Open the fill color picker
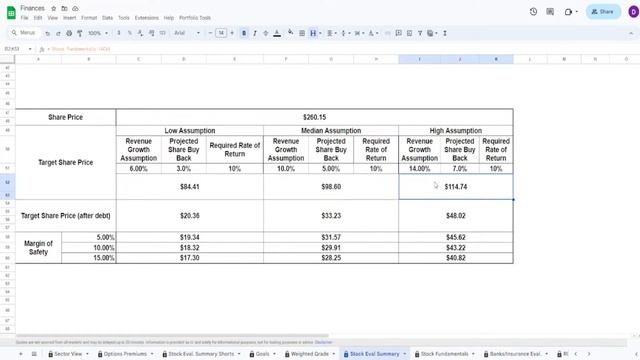 coord(291,33)
